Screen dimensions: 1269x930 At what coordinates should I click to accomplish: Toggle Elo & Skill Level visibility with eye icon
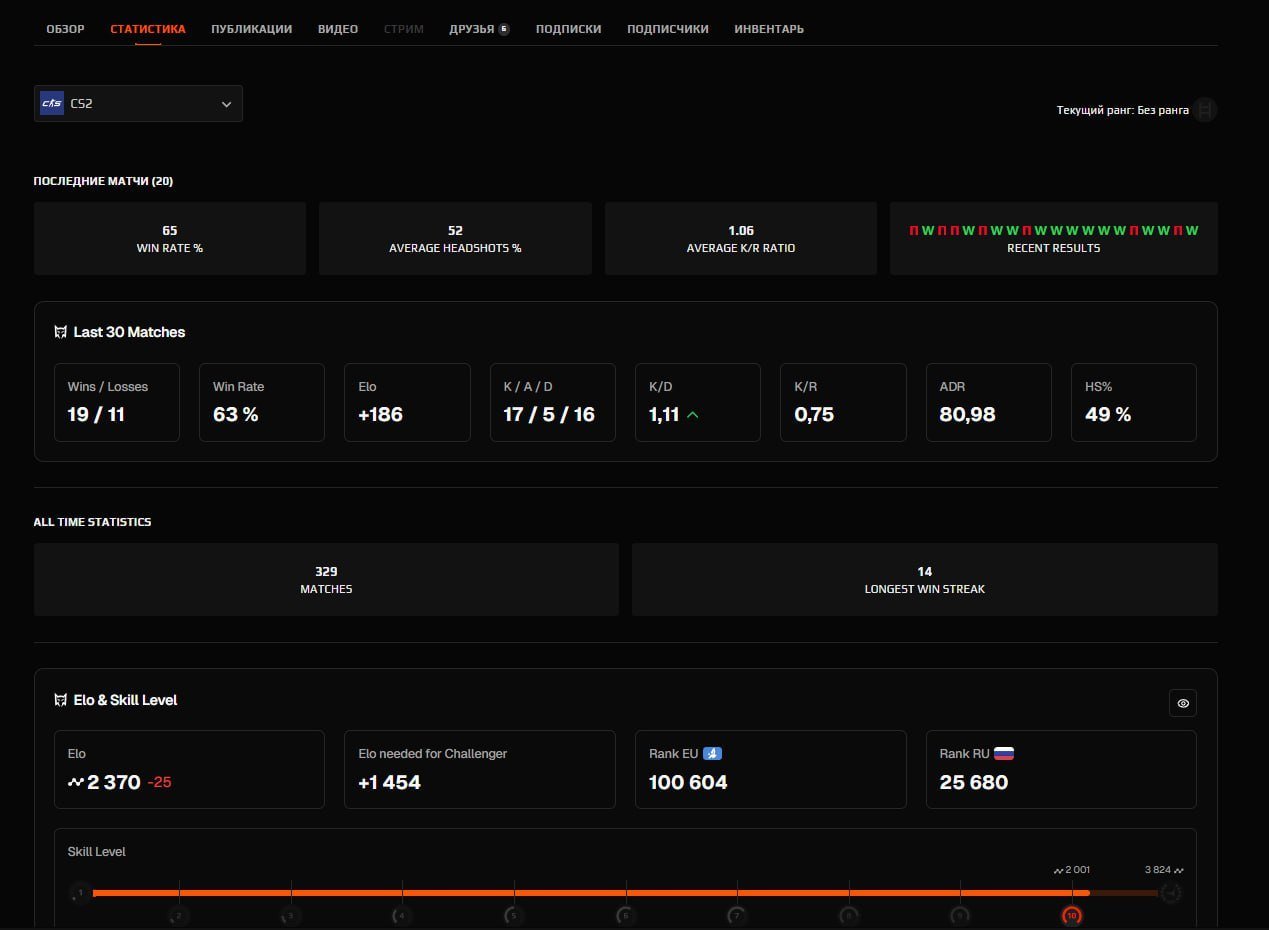click(1183, 703)
